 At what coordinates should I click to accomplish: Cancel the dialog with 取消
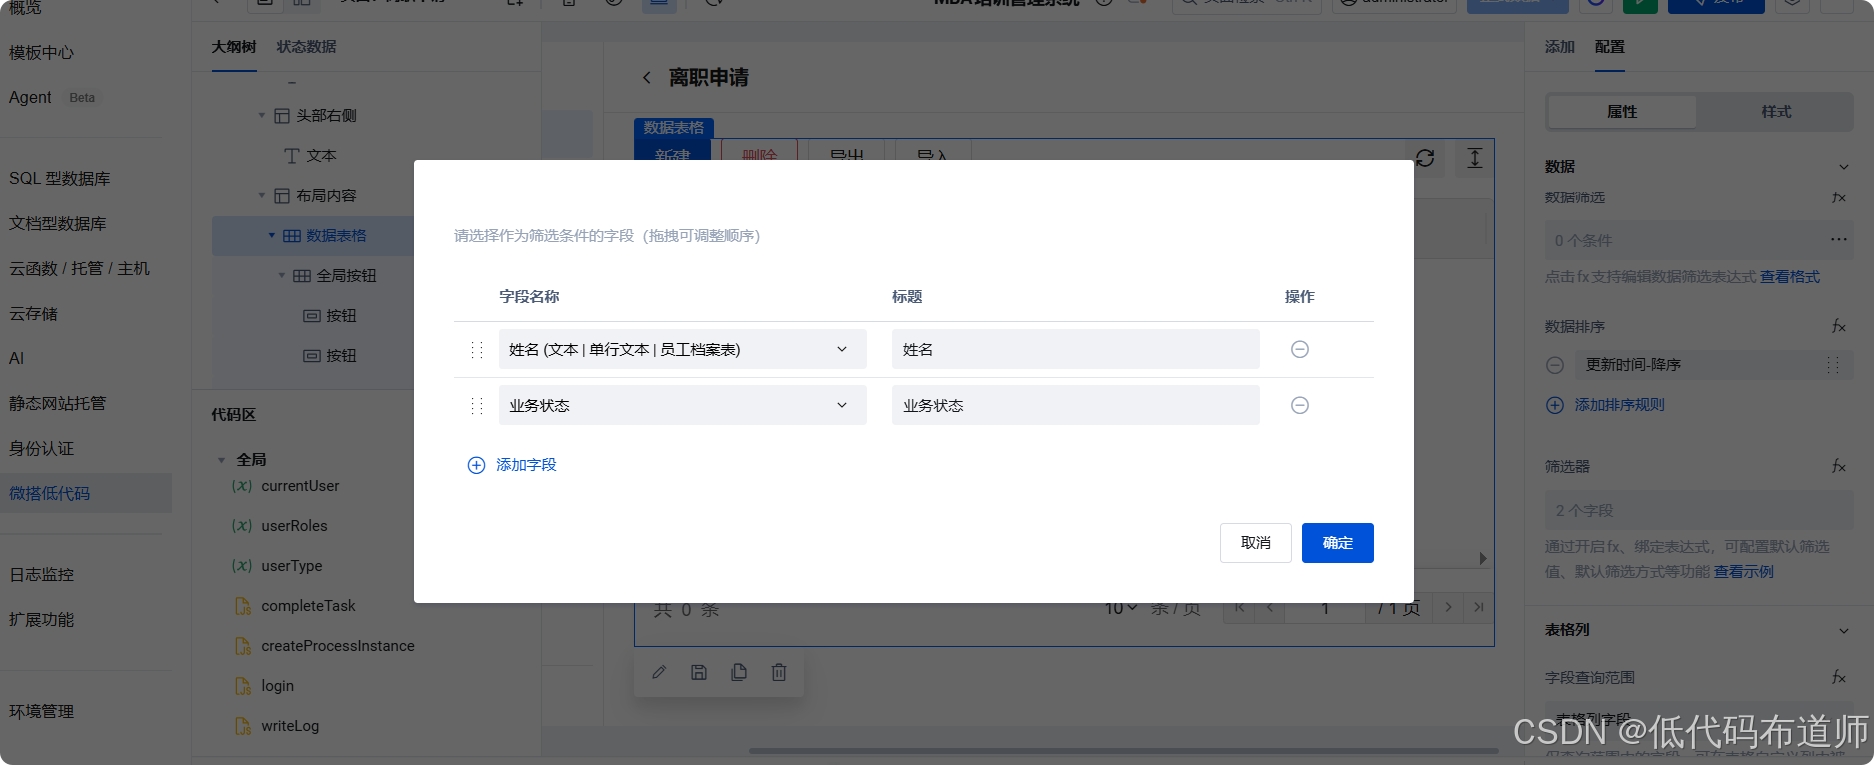[1255, 543]
